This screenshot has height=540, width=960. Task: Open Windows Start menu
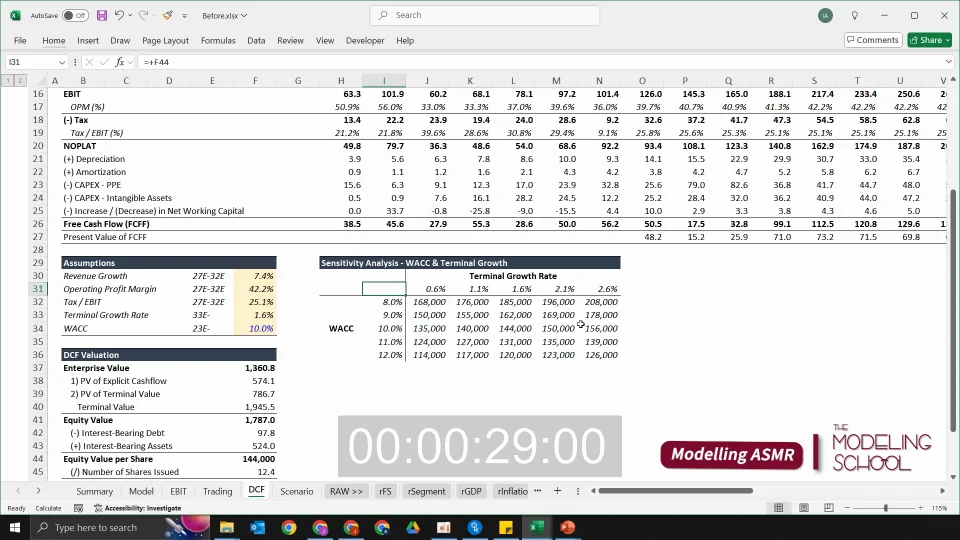click(x=15, y=527)
